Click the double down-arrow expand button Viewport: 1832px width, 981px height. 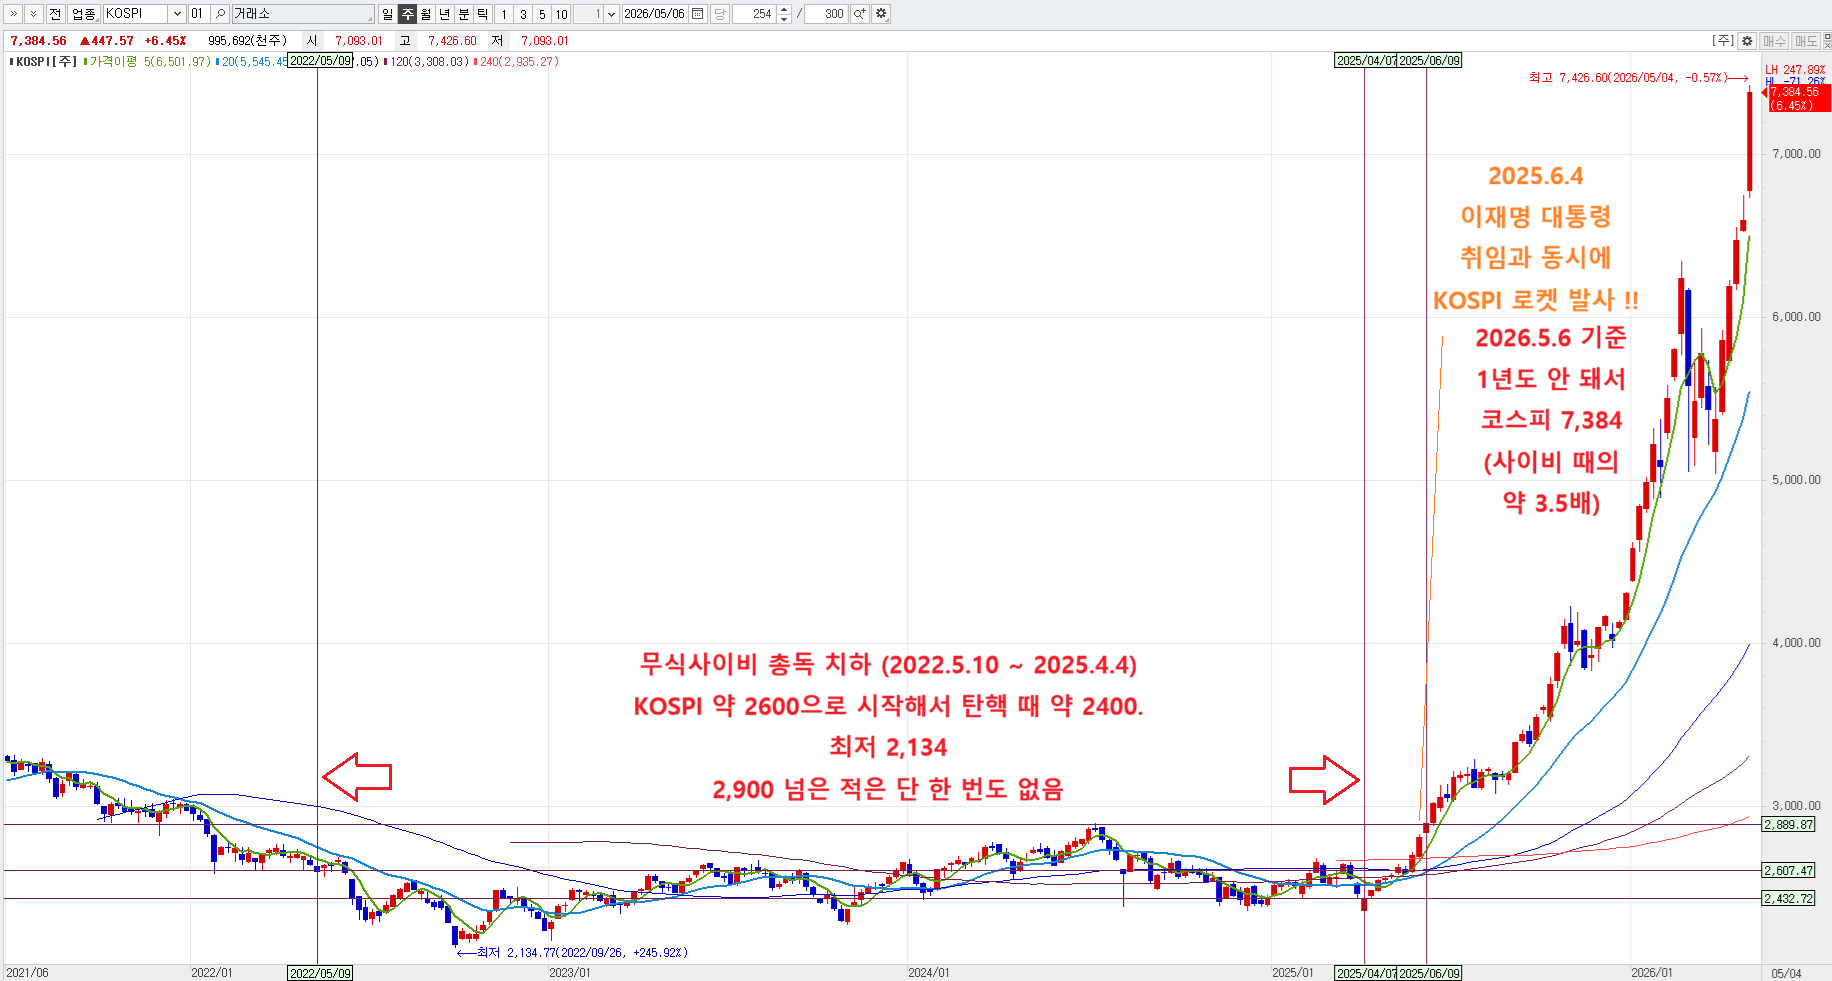33,14
